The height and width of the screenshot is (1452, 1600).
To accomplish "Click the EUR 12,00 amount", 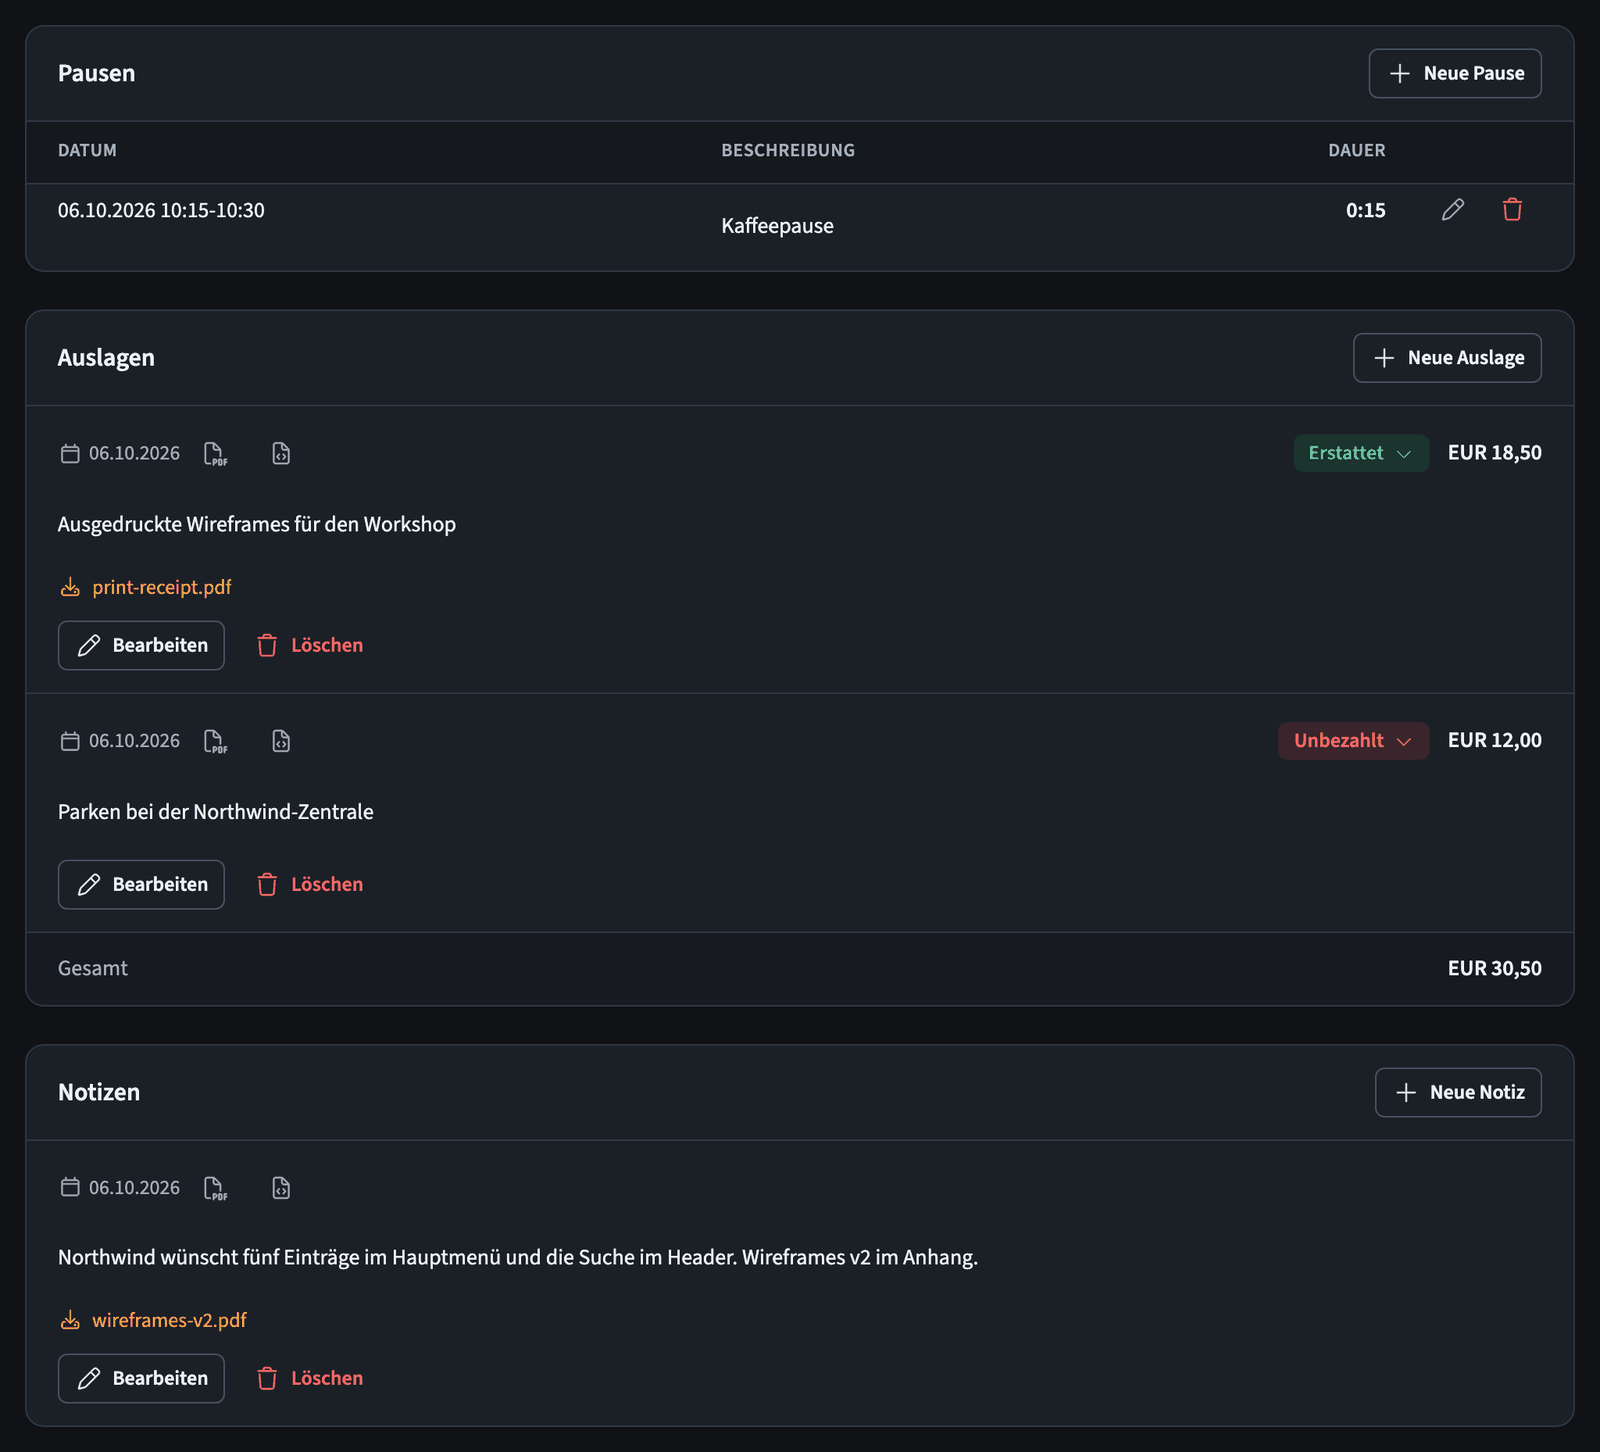I will tap(1495, 741).
